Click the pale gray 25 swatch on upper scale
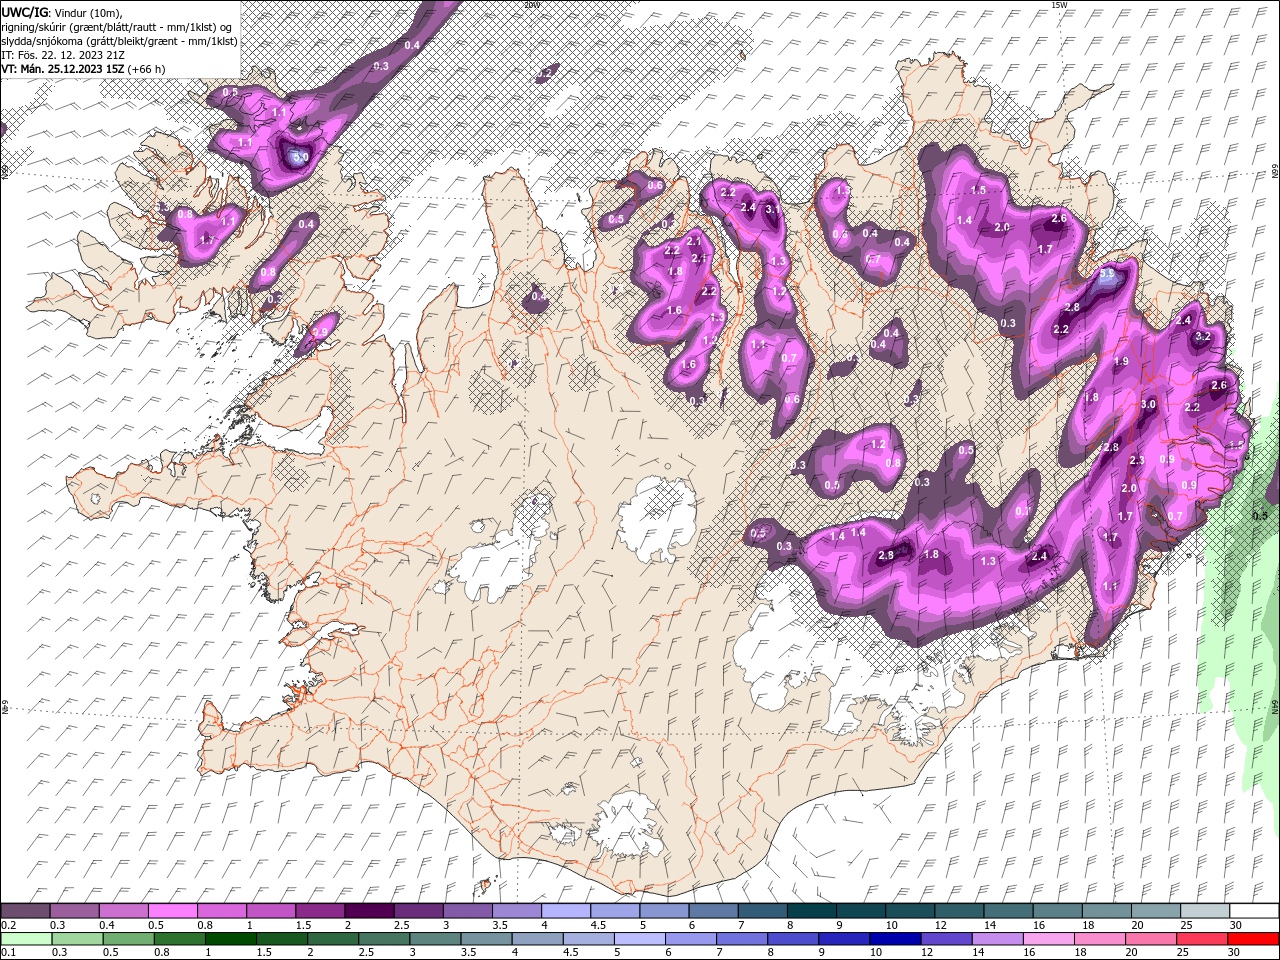Viewport: 1280px width, 960px height. [1205, 911]
